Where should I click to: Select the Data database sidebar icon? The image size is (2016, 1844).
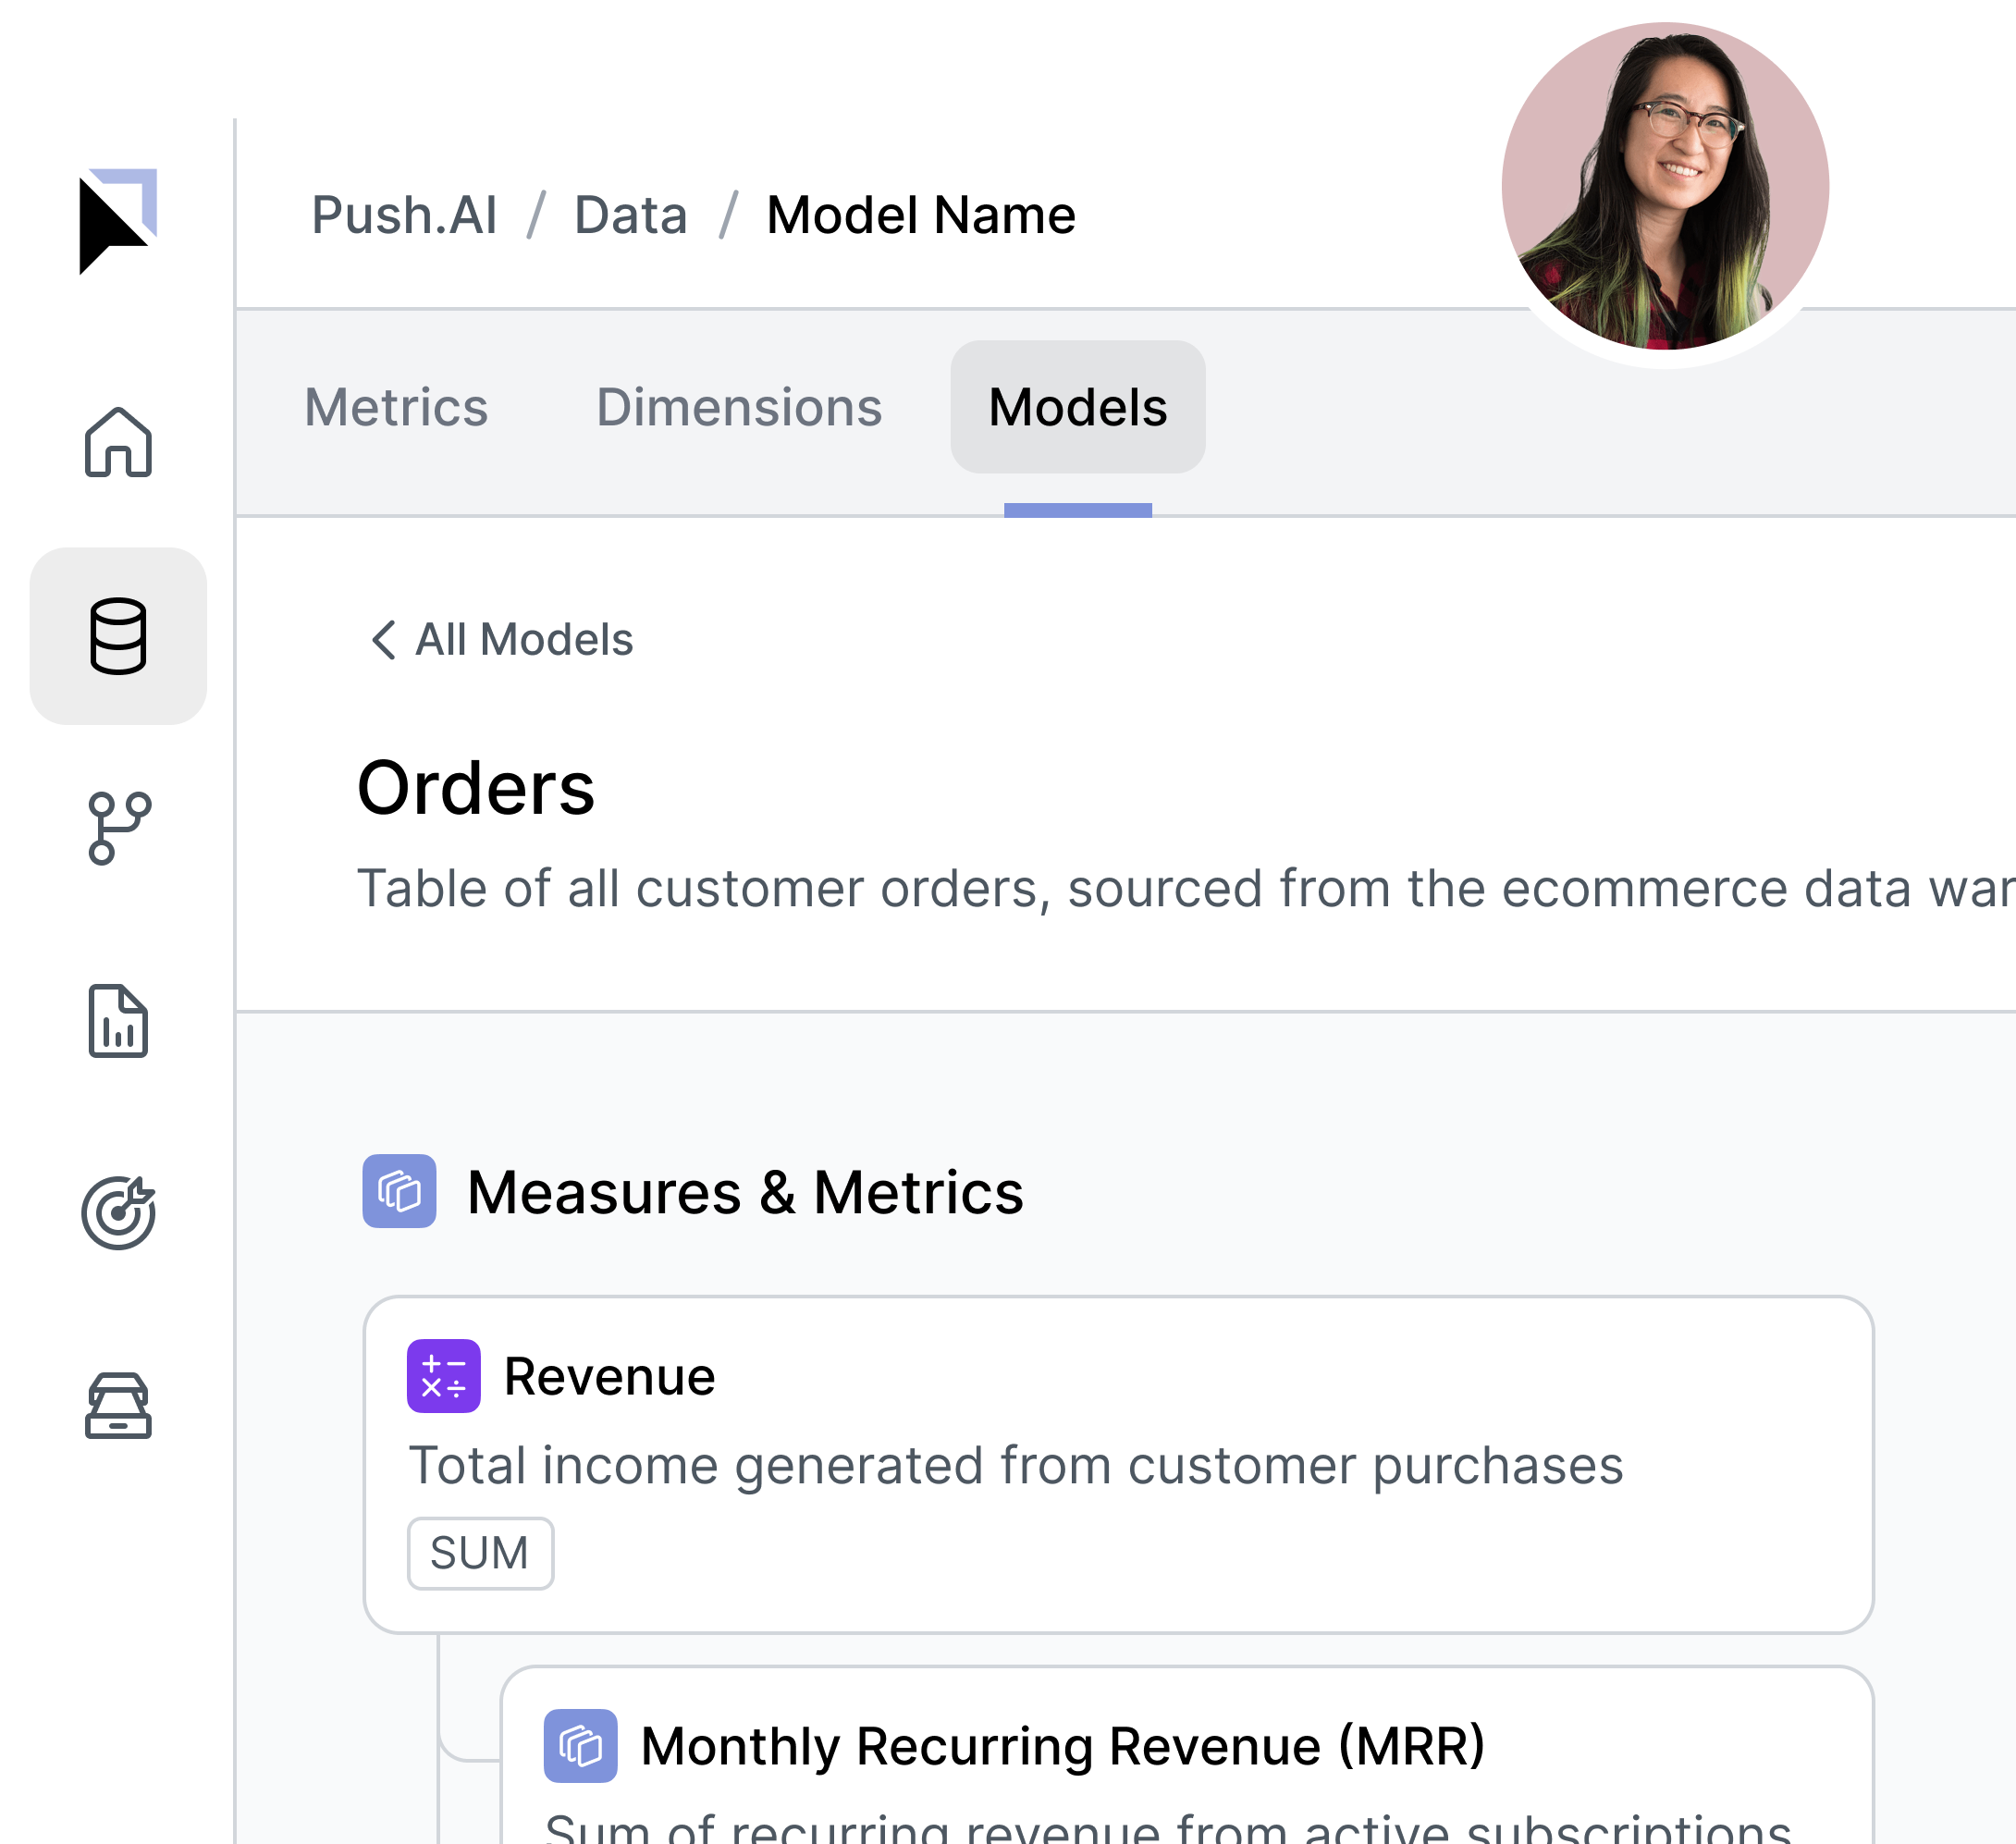118,636
